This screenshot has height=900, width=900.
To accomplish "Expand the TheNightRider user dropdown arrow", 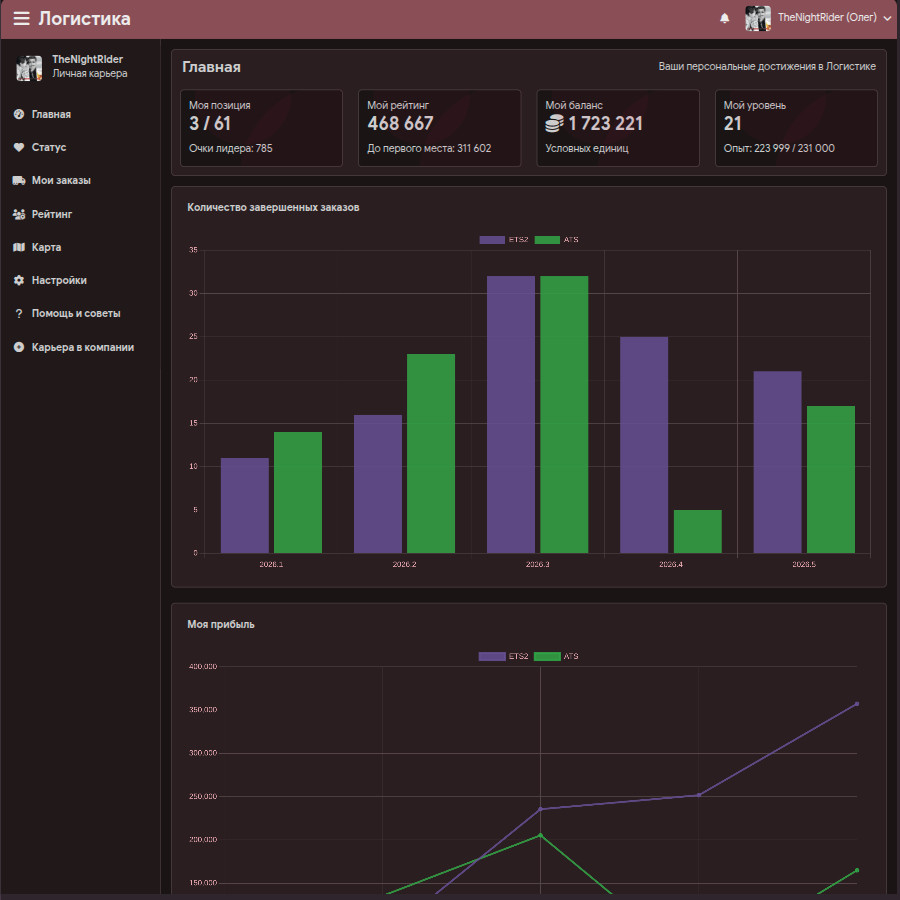I will [887, 18].
